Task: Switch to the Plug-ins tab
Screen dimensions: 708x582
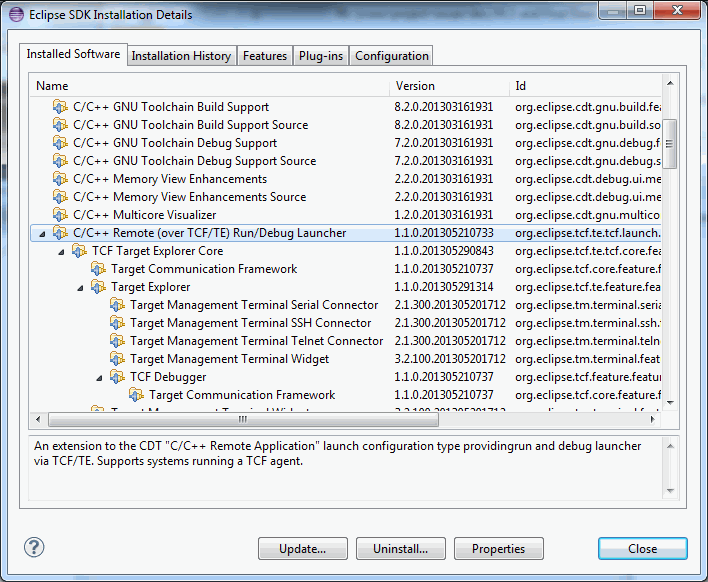Action: 321,56
